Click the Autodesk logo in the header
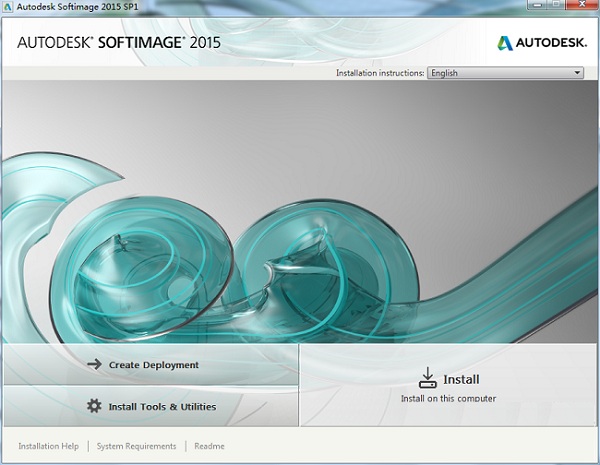This screenshot has height=465, width=600. [x=540, y=43]
